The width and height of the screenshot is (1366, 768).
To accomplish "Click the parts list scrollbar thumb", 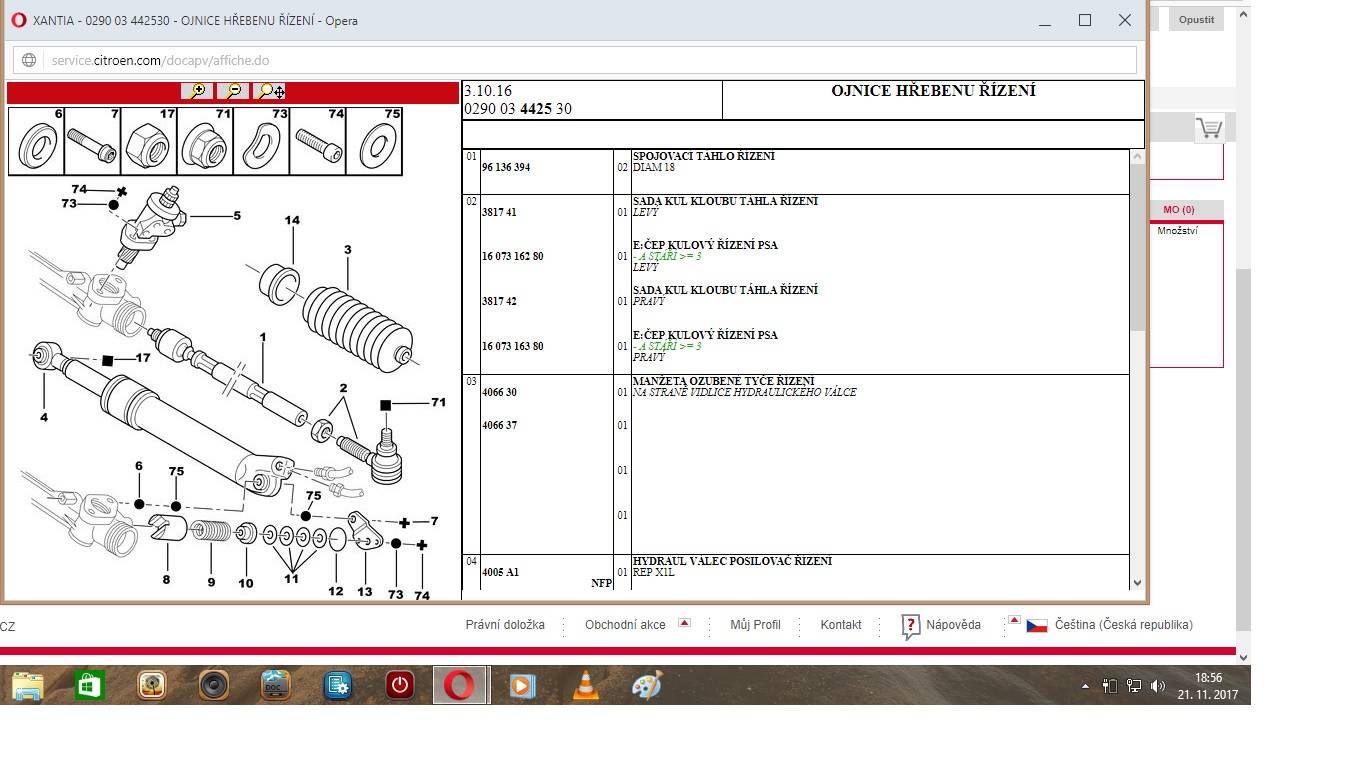I will 1137,248.
